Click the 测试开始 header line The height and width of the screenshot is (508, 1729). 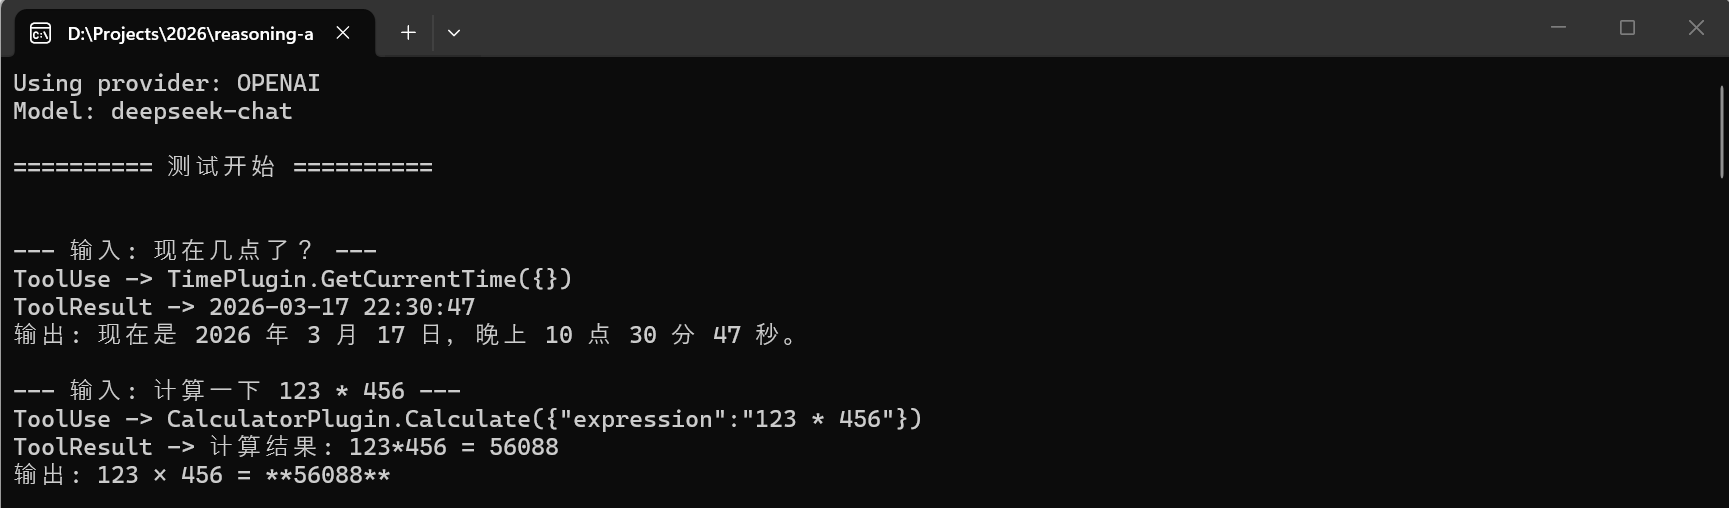pyautogui.click(x=223, y=167)
